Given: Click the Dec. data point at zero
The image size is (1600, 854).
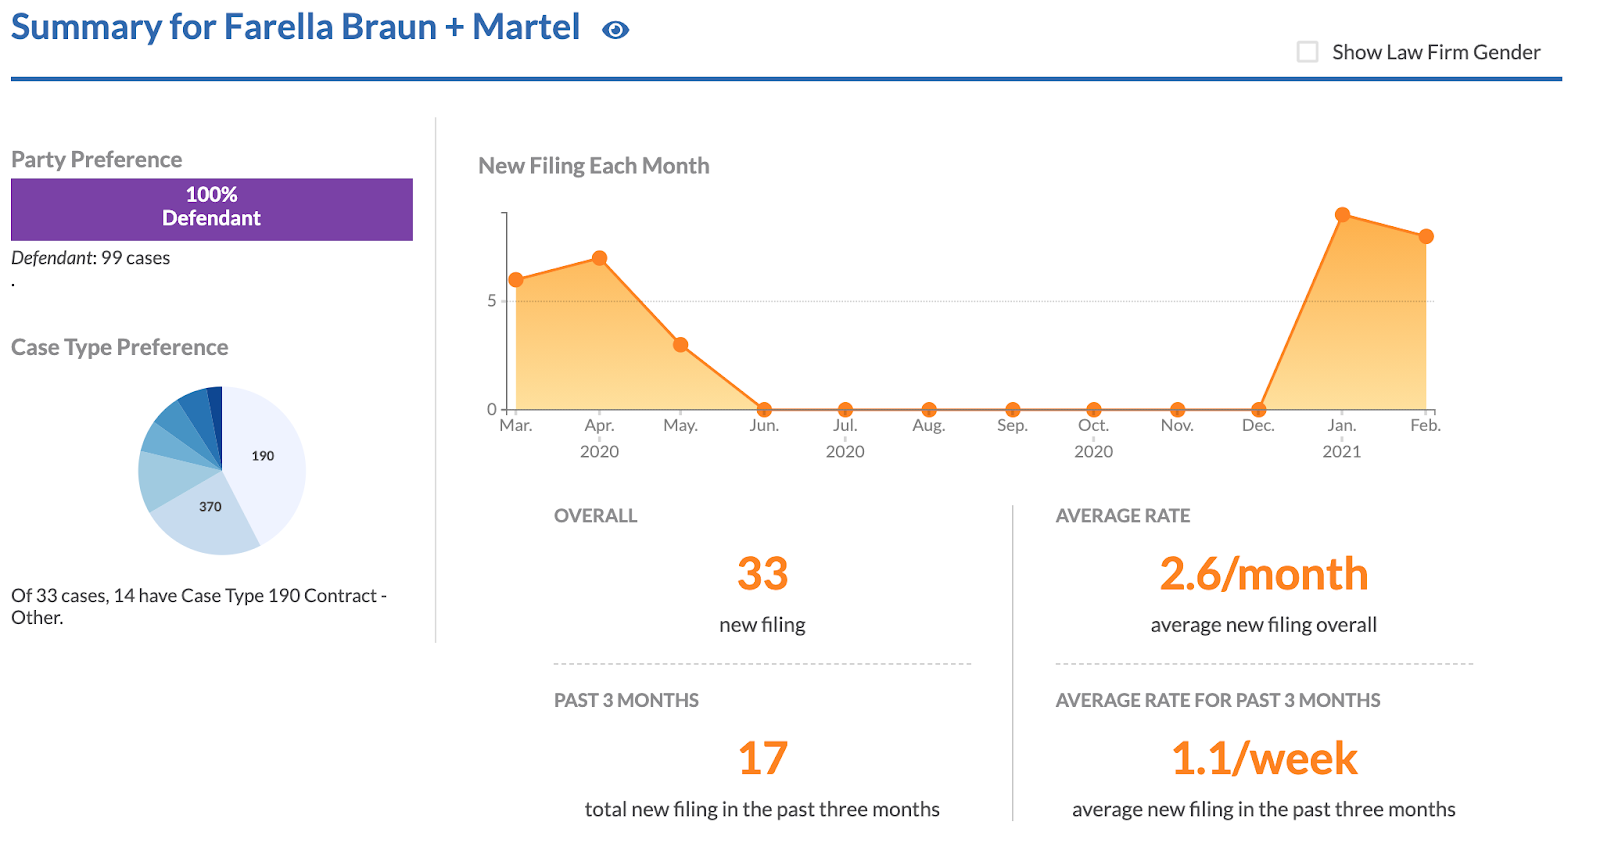Looking at the screenshot, I should tap(1259, 410).
